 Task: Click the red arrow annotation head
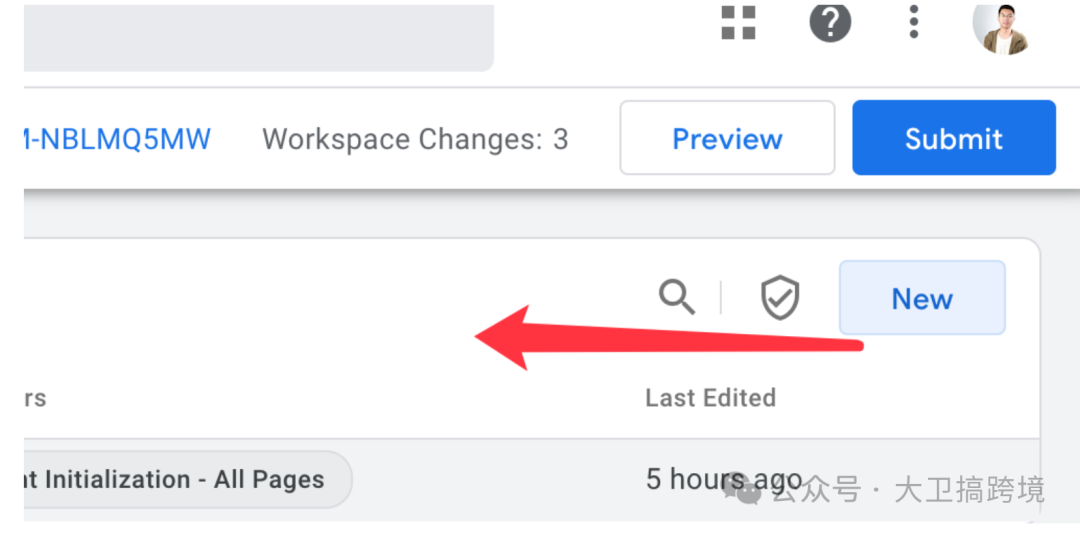pos(504,337)
